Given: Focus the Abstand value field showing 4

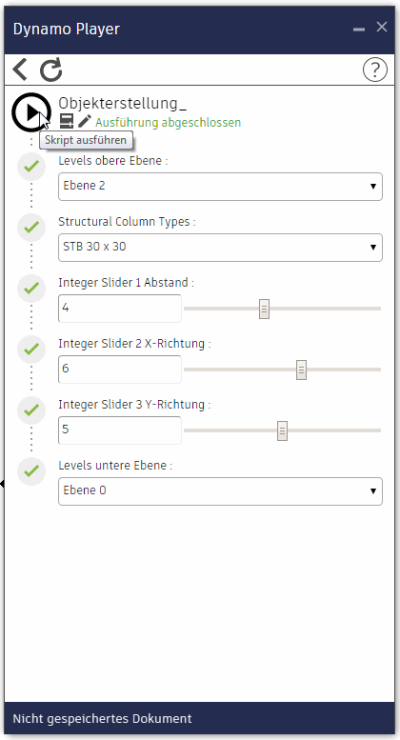Looking at the screenshot, I should click(x=120, y=309).
